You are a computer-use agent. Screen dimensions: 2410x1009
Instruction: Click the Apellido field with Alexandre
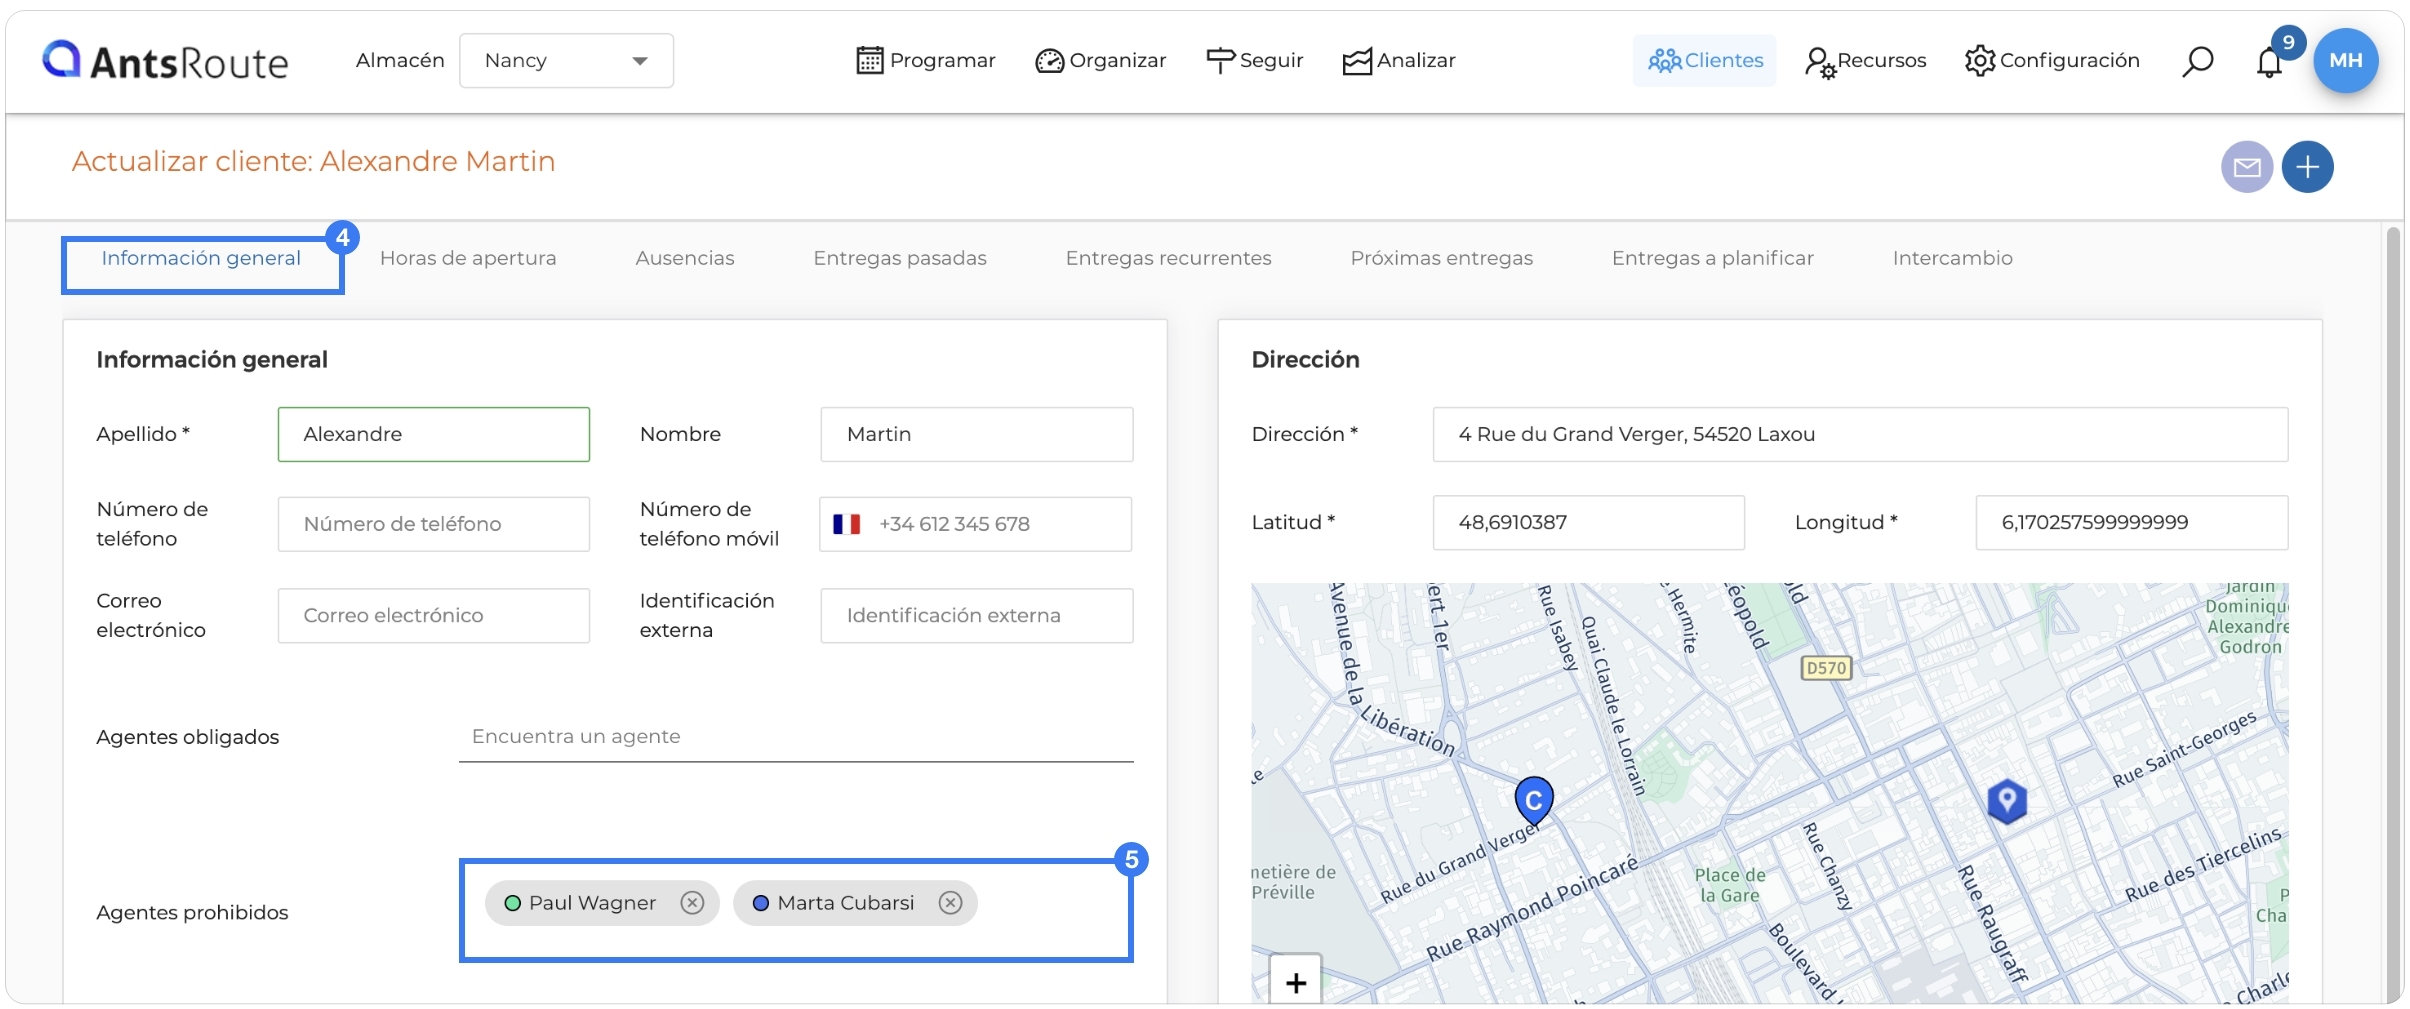point(434,434)
